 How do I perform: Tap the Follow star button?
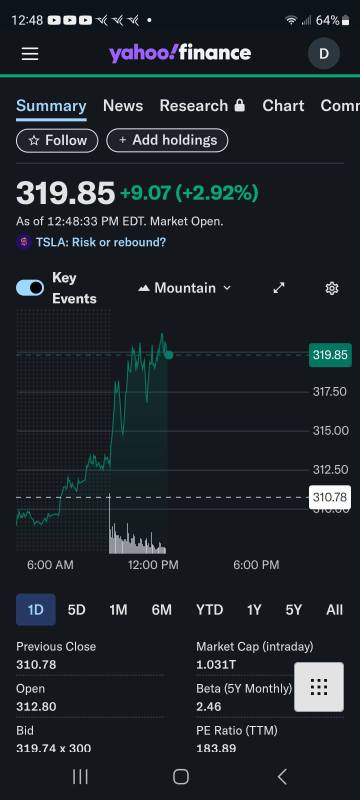click(x=57, y=140)
